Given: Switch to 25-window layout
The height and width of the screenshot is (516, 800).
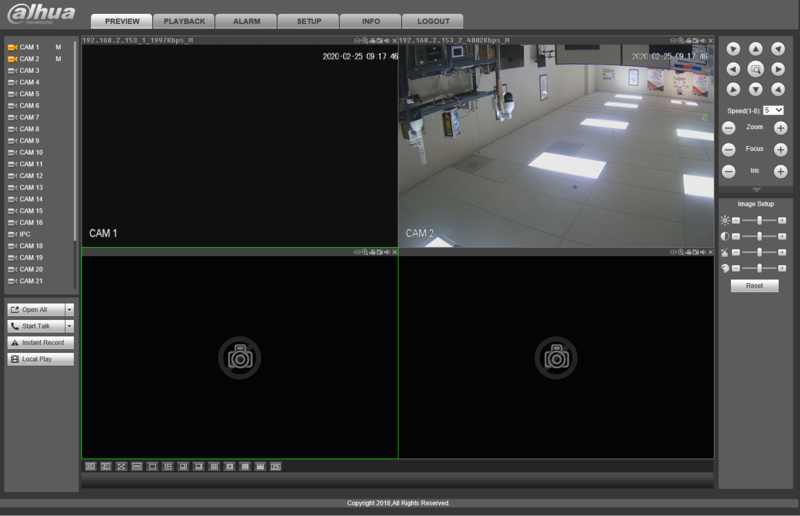Looking at the screenshot, I should pos(276,466).
